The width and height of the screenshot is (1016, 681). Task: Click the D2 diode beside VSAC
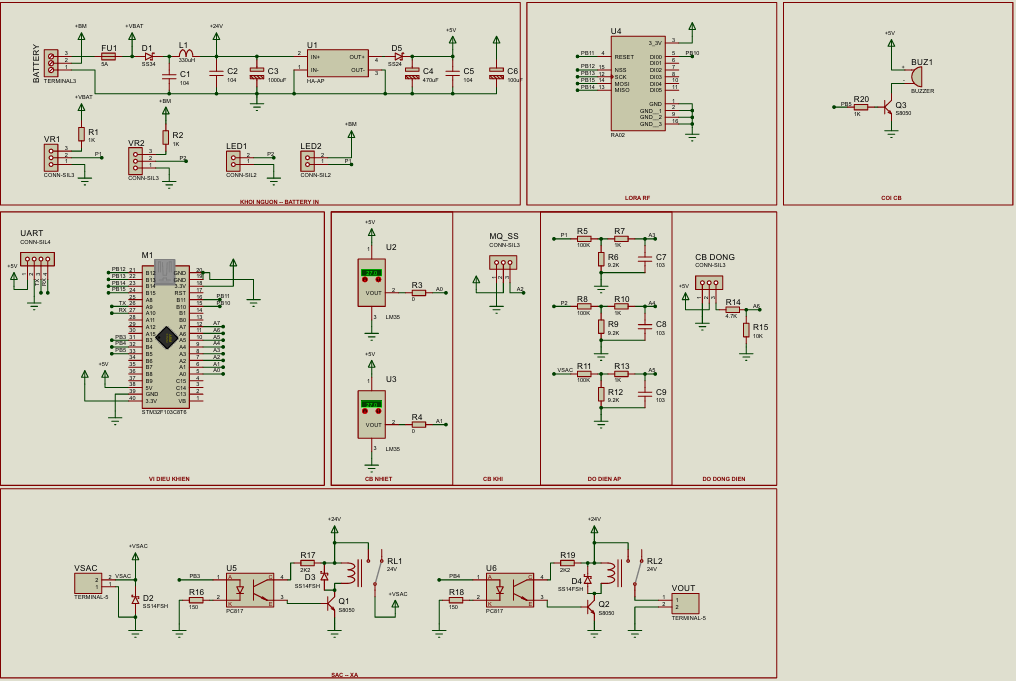pos(135,600)
